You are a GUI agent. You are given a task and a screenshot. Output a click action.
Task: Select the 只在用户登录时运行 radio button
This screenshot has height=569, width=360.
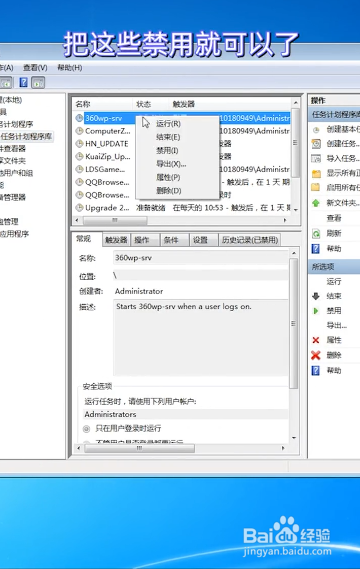86,429
